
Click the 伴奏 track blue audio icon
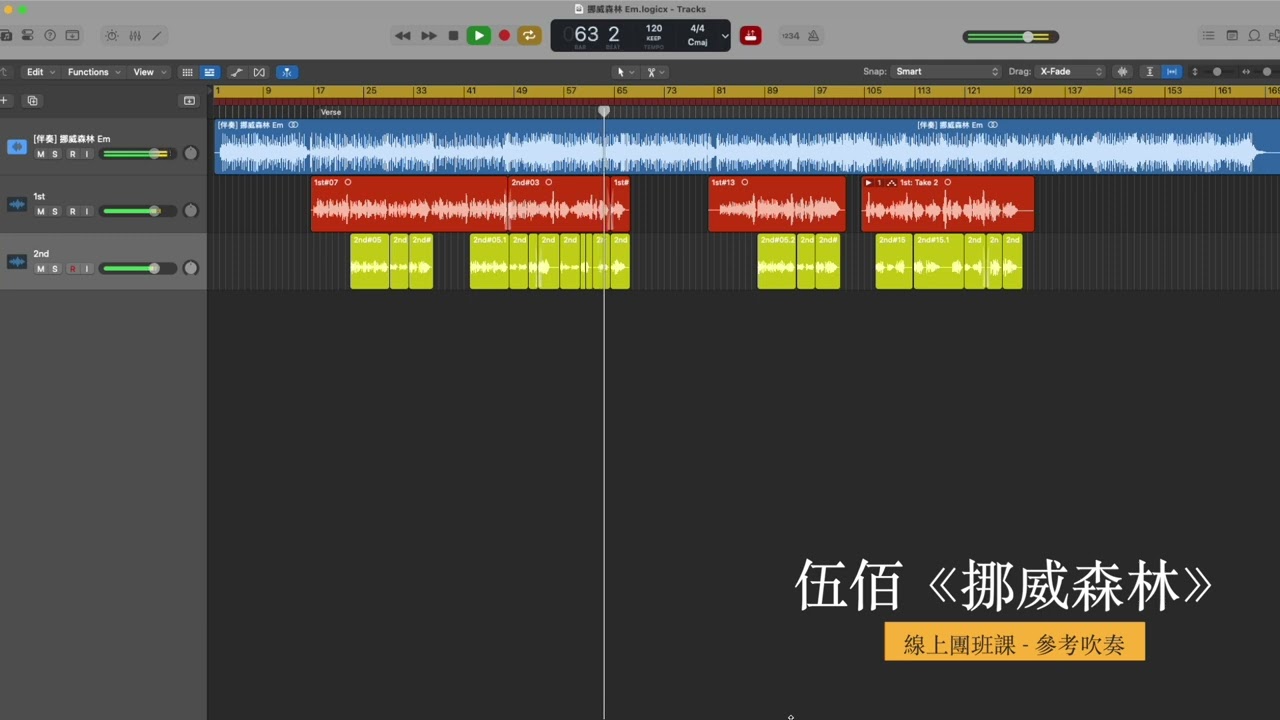click(x=17, y=147)
